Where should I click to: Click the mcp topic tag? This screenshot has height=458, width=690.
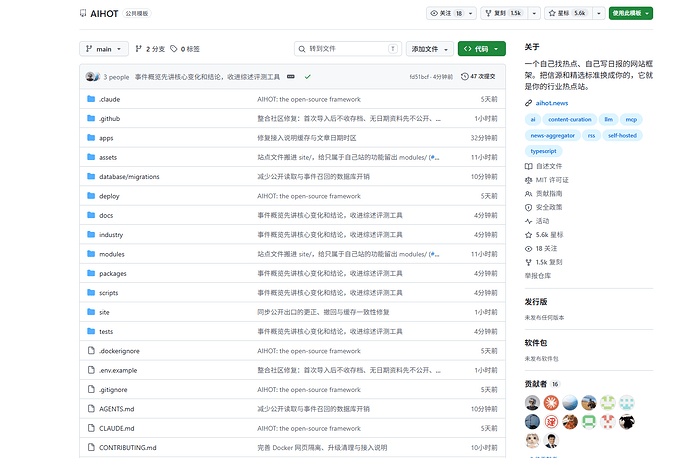pyautogui.click(x=631, y=119)
